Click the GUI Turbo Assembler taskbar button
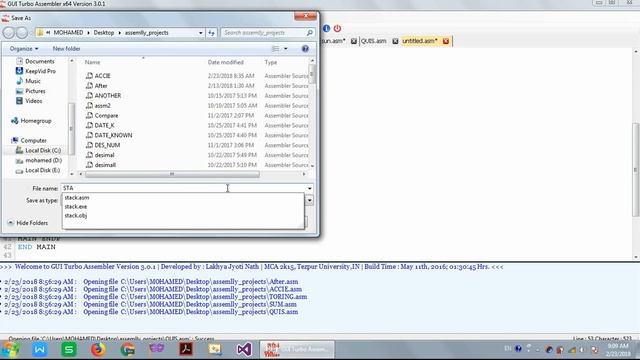The width and height of the screenshot is (640, 360). tap(298, 350)
